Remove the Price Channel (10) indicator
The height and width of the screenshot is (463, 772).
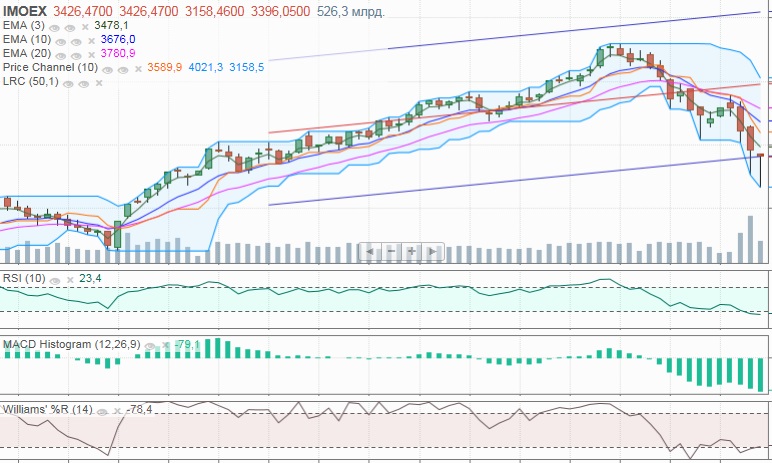point(138,69)
